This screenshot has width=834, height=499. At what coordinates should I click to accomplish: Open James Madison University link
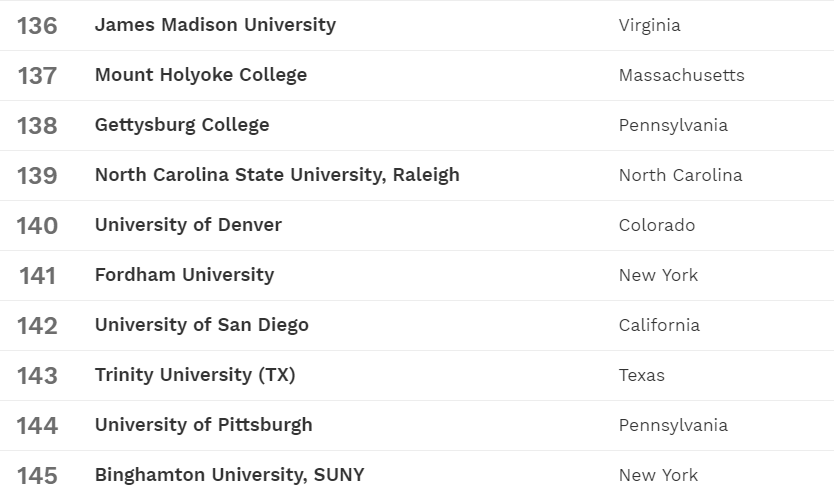pyautogui.click(x=215, y=25)
